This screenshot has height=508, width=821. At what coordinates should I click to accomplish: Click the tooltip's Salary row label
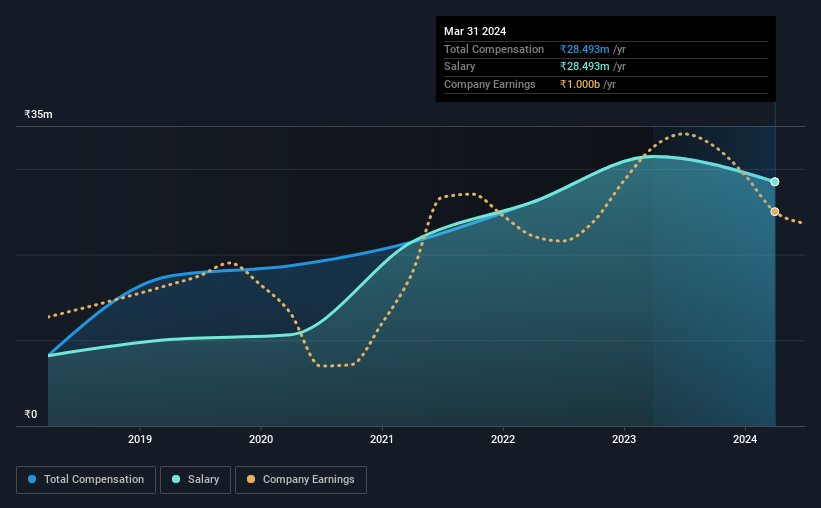[460, 67]
